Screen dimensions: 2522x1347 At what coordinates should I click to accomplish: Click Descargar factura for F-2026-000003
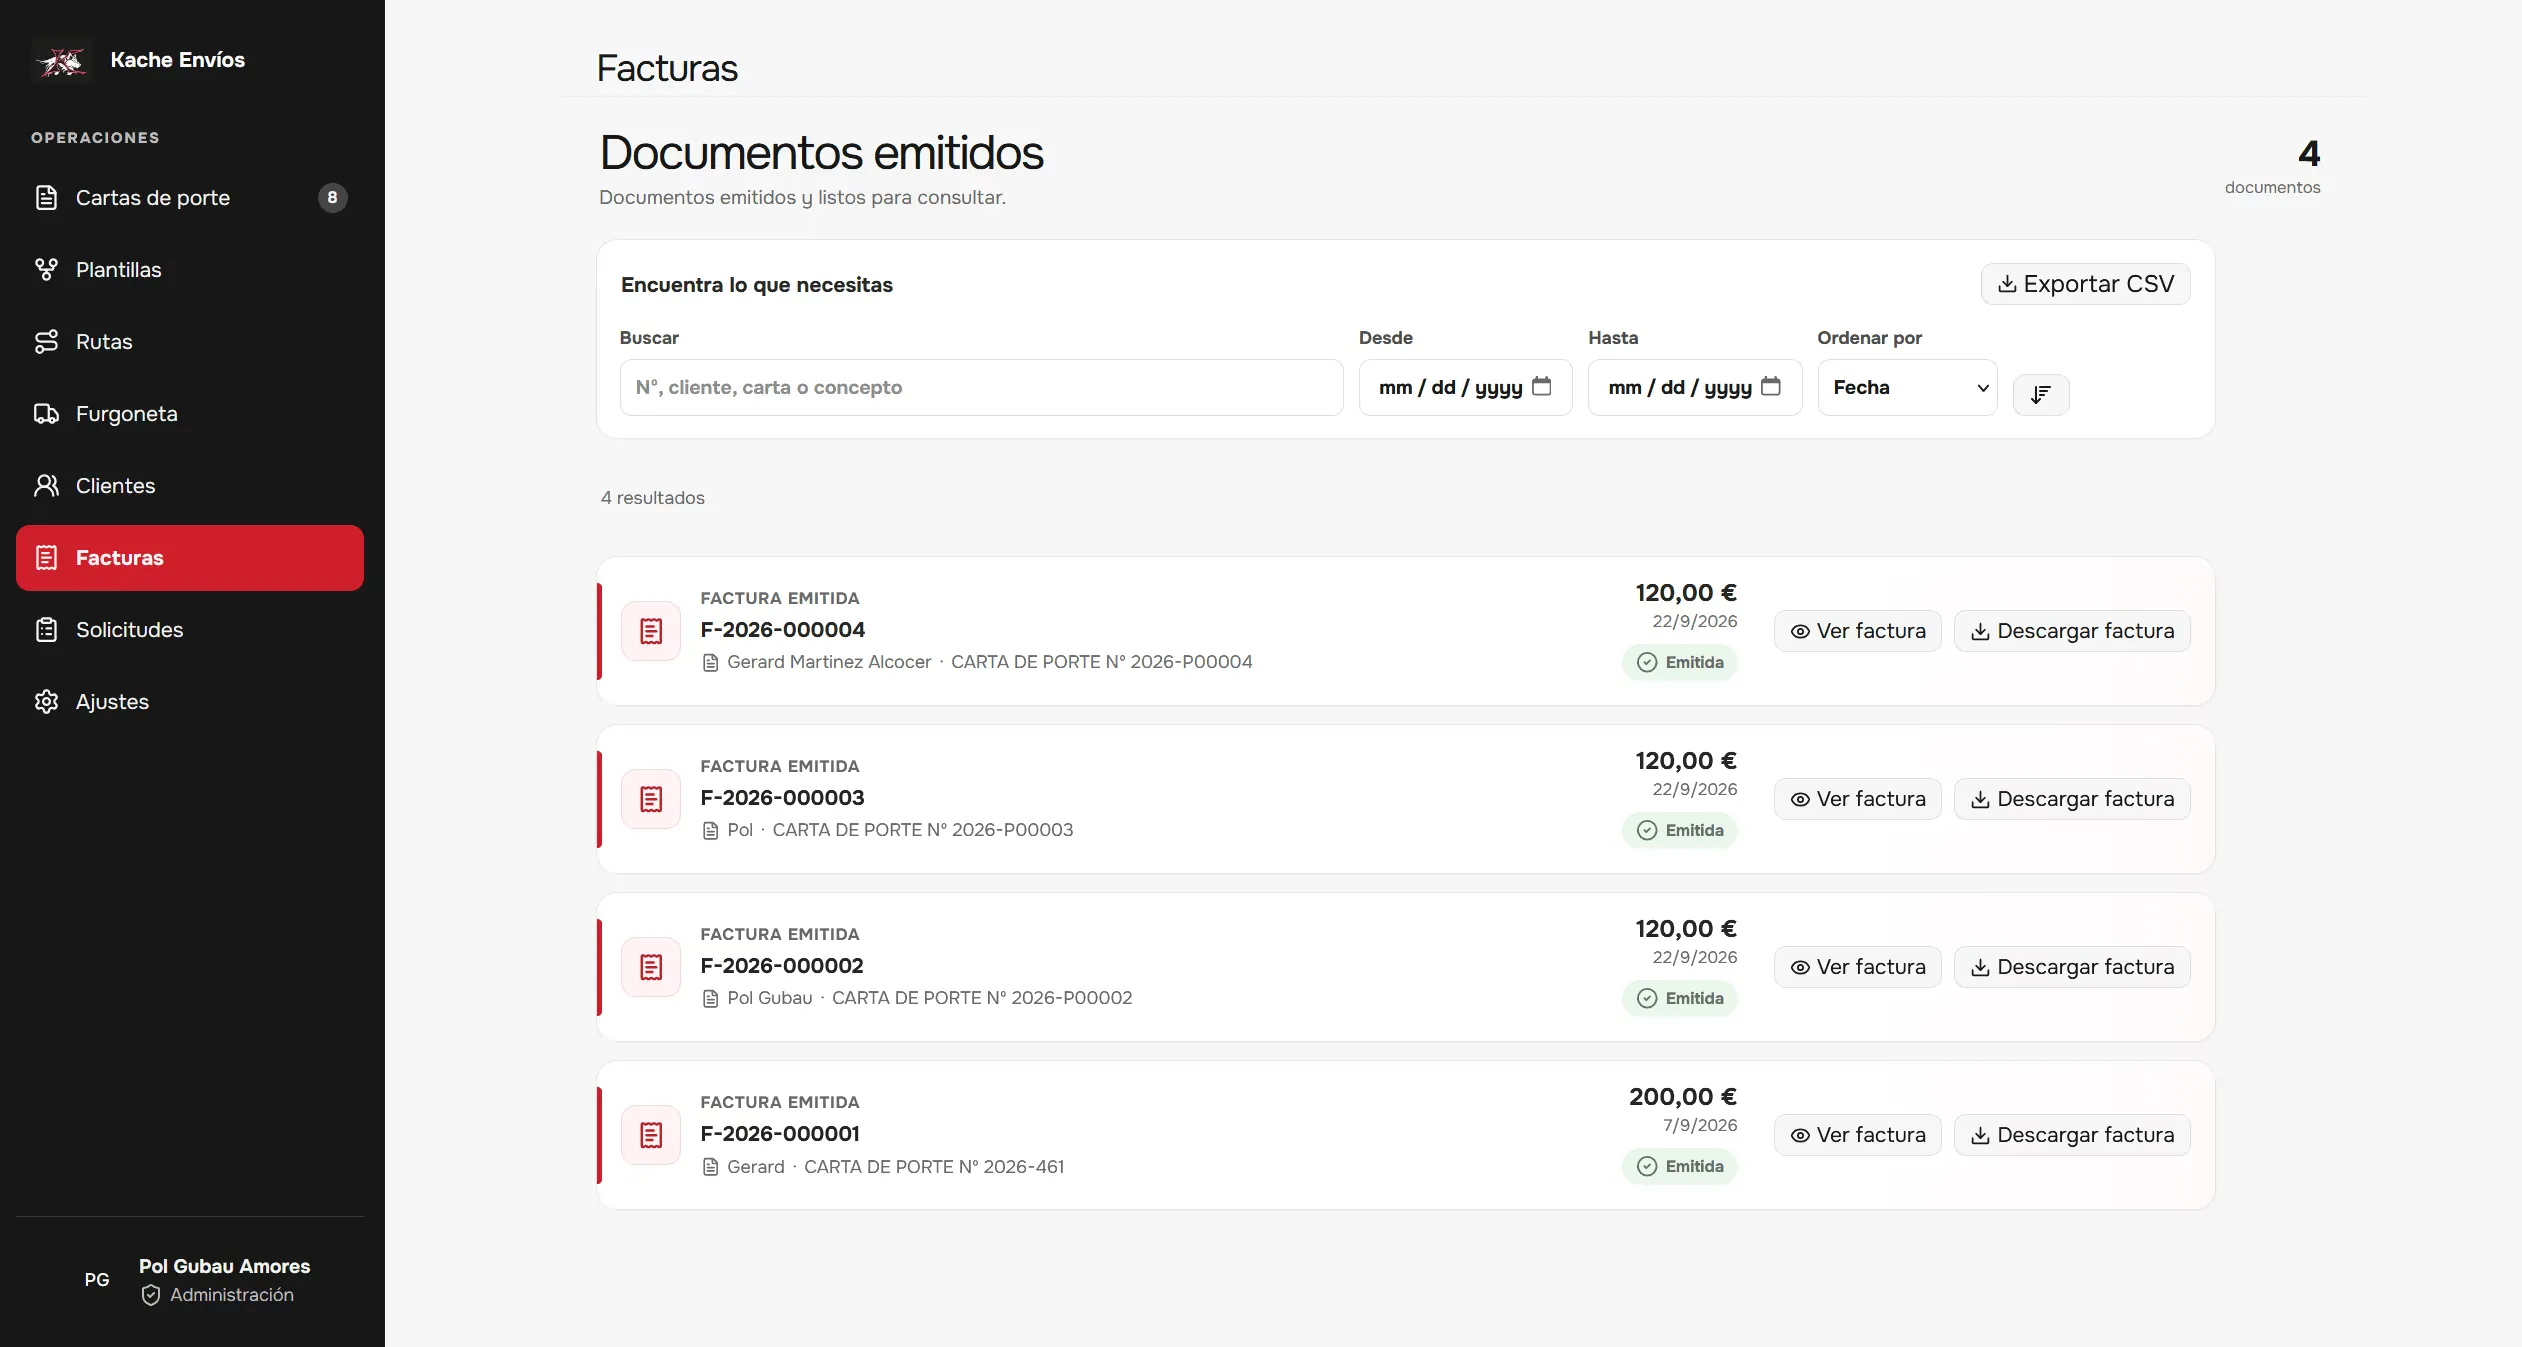click(x=2072, y=799)
